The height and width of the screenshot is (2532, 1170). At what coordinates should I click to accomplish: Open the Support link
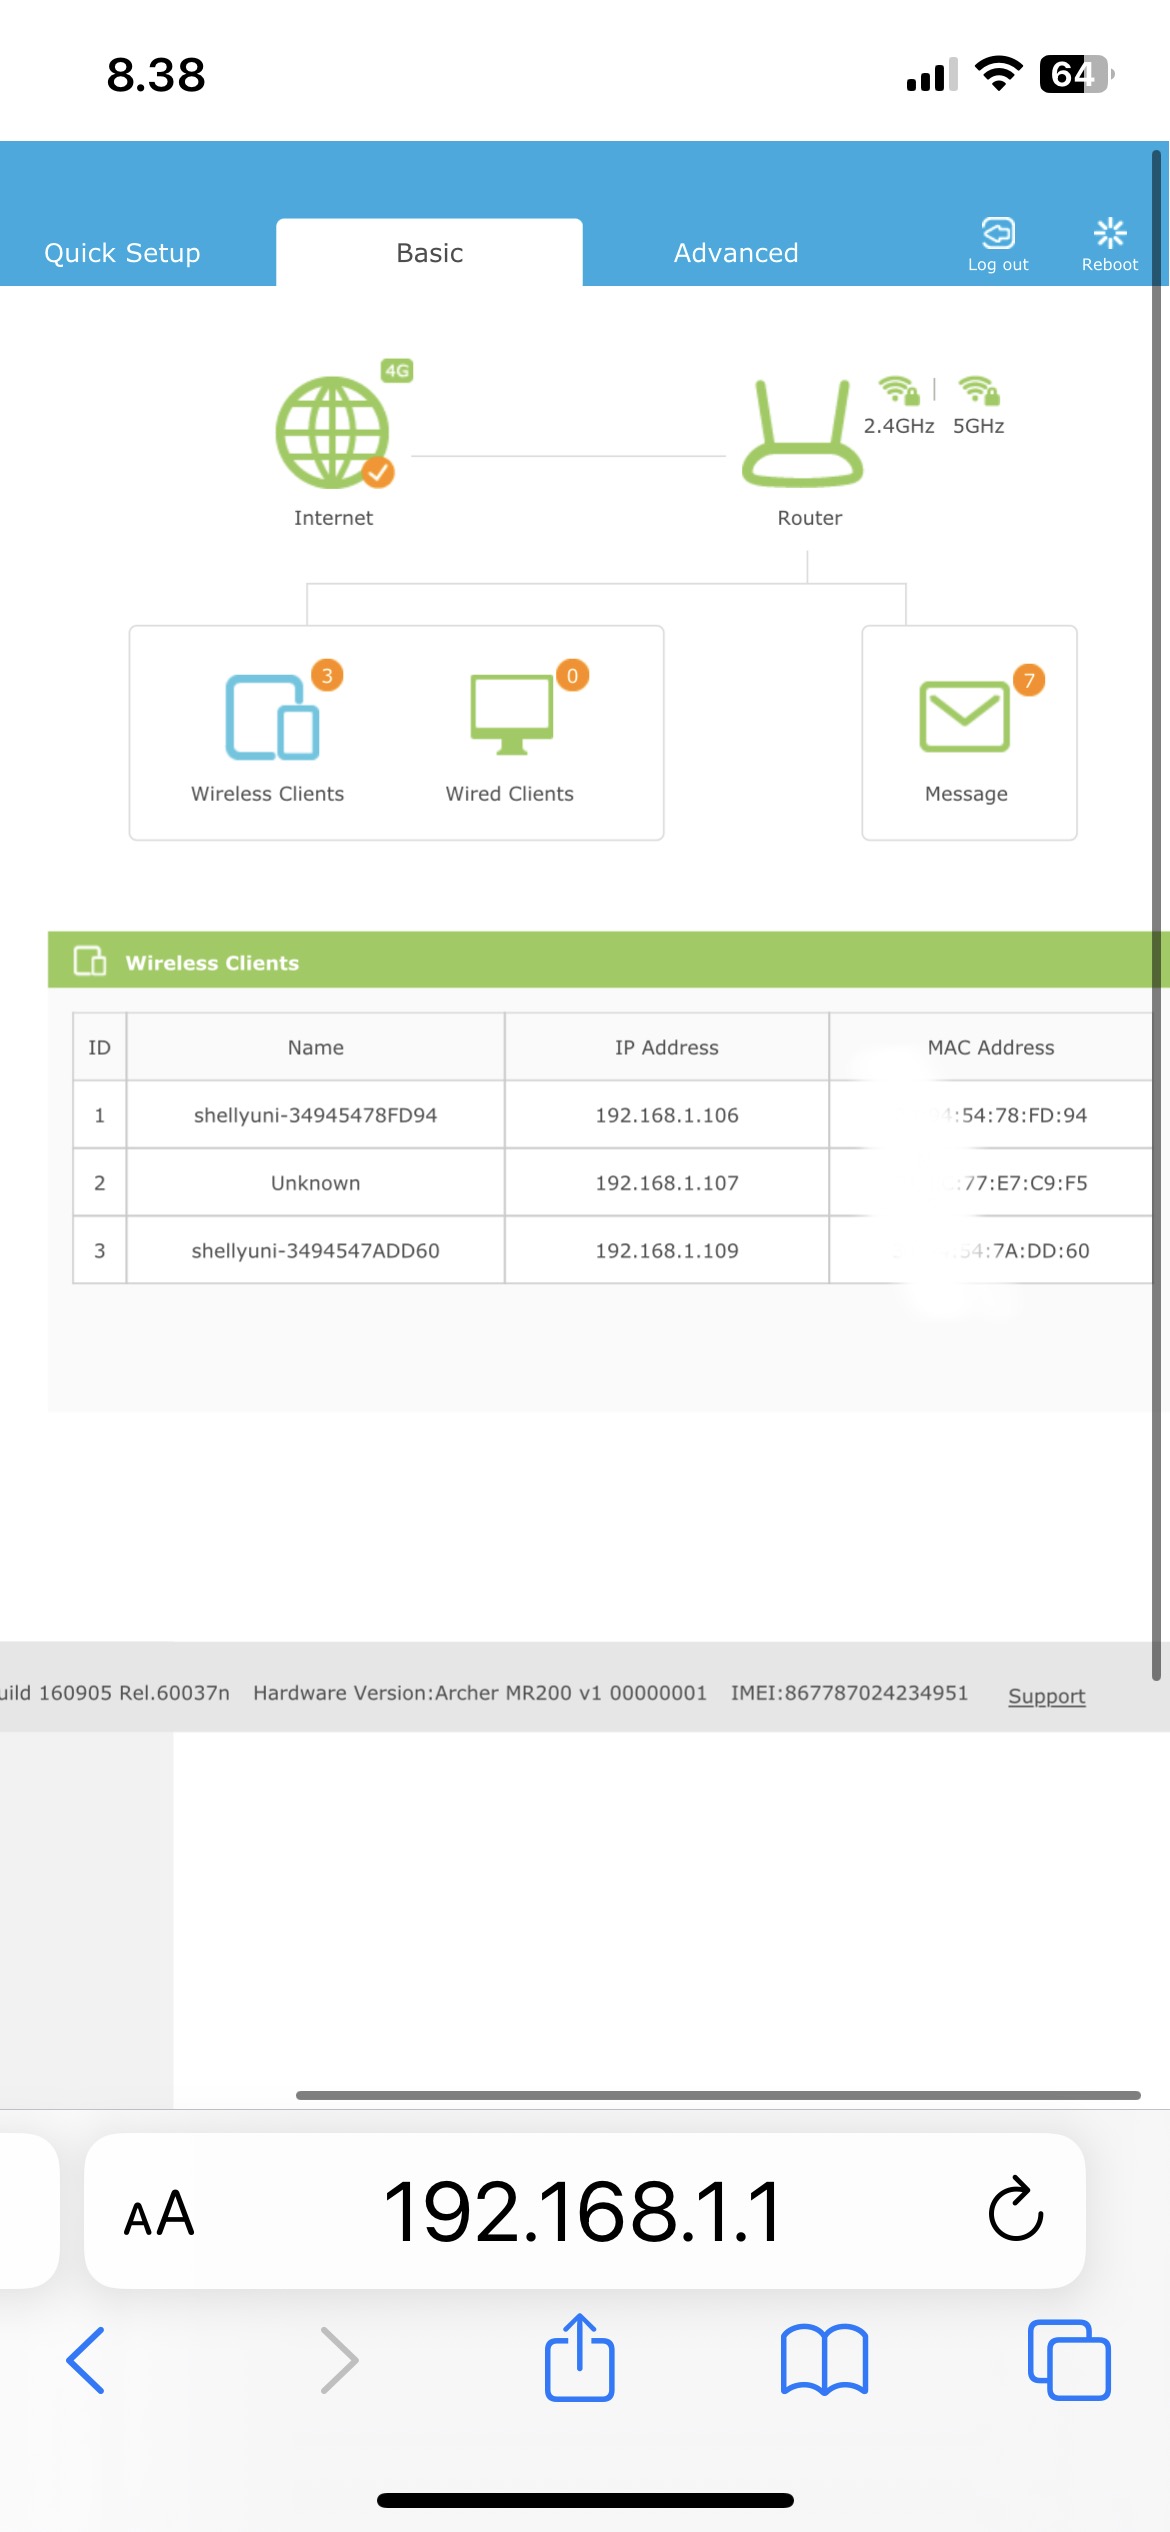(x=1046, y=1696)
